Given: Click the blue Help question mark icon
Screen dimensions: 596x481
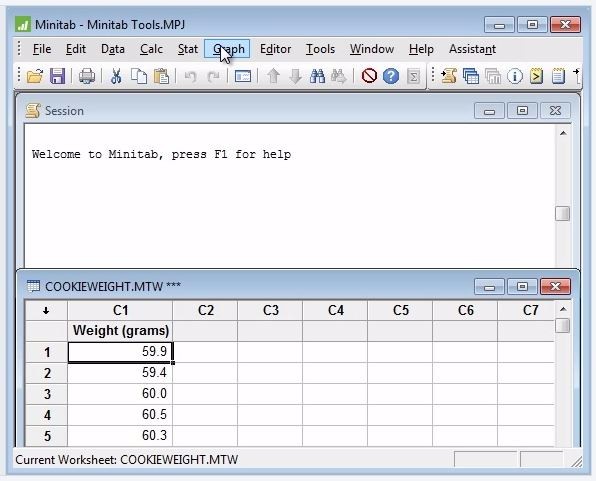Looking at the screenshot, I should (x=391, y=76).
